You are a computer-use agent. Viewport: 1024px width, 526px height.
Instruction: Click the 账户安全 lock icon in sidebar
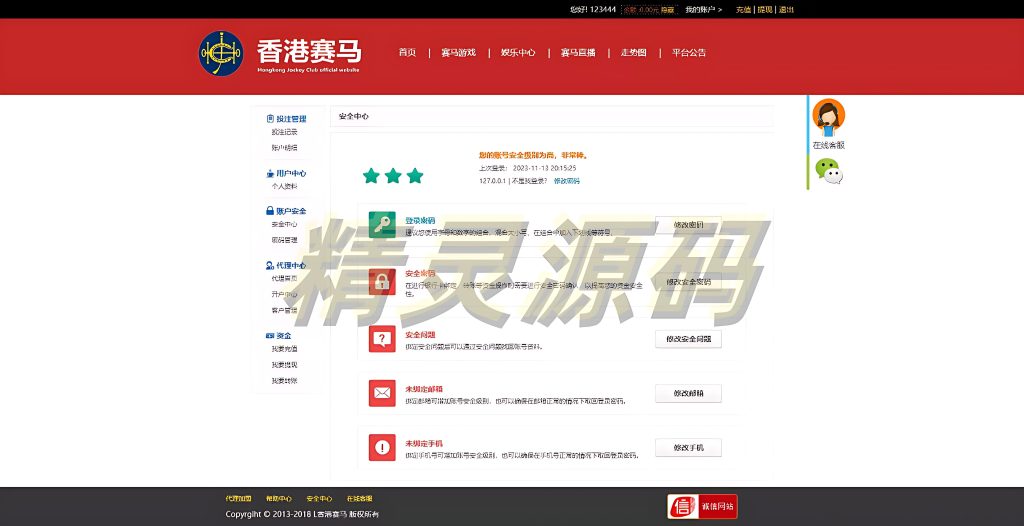tap(270, 211)
